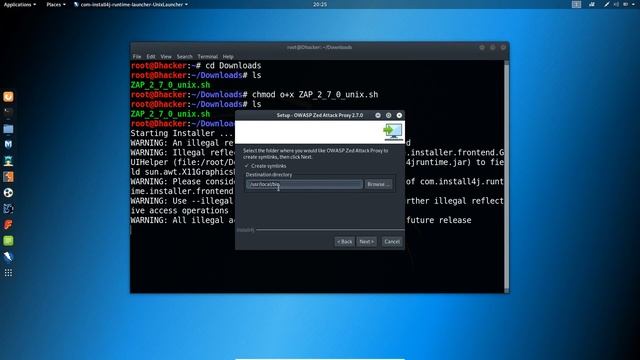Image resolution: width=640 pixels, height=360 pixels.
Task: Open the terminal Help menu
Action: pyautogui.click(x=228, y=57)
